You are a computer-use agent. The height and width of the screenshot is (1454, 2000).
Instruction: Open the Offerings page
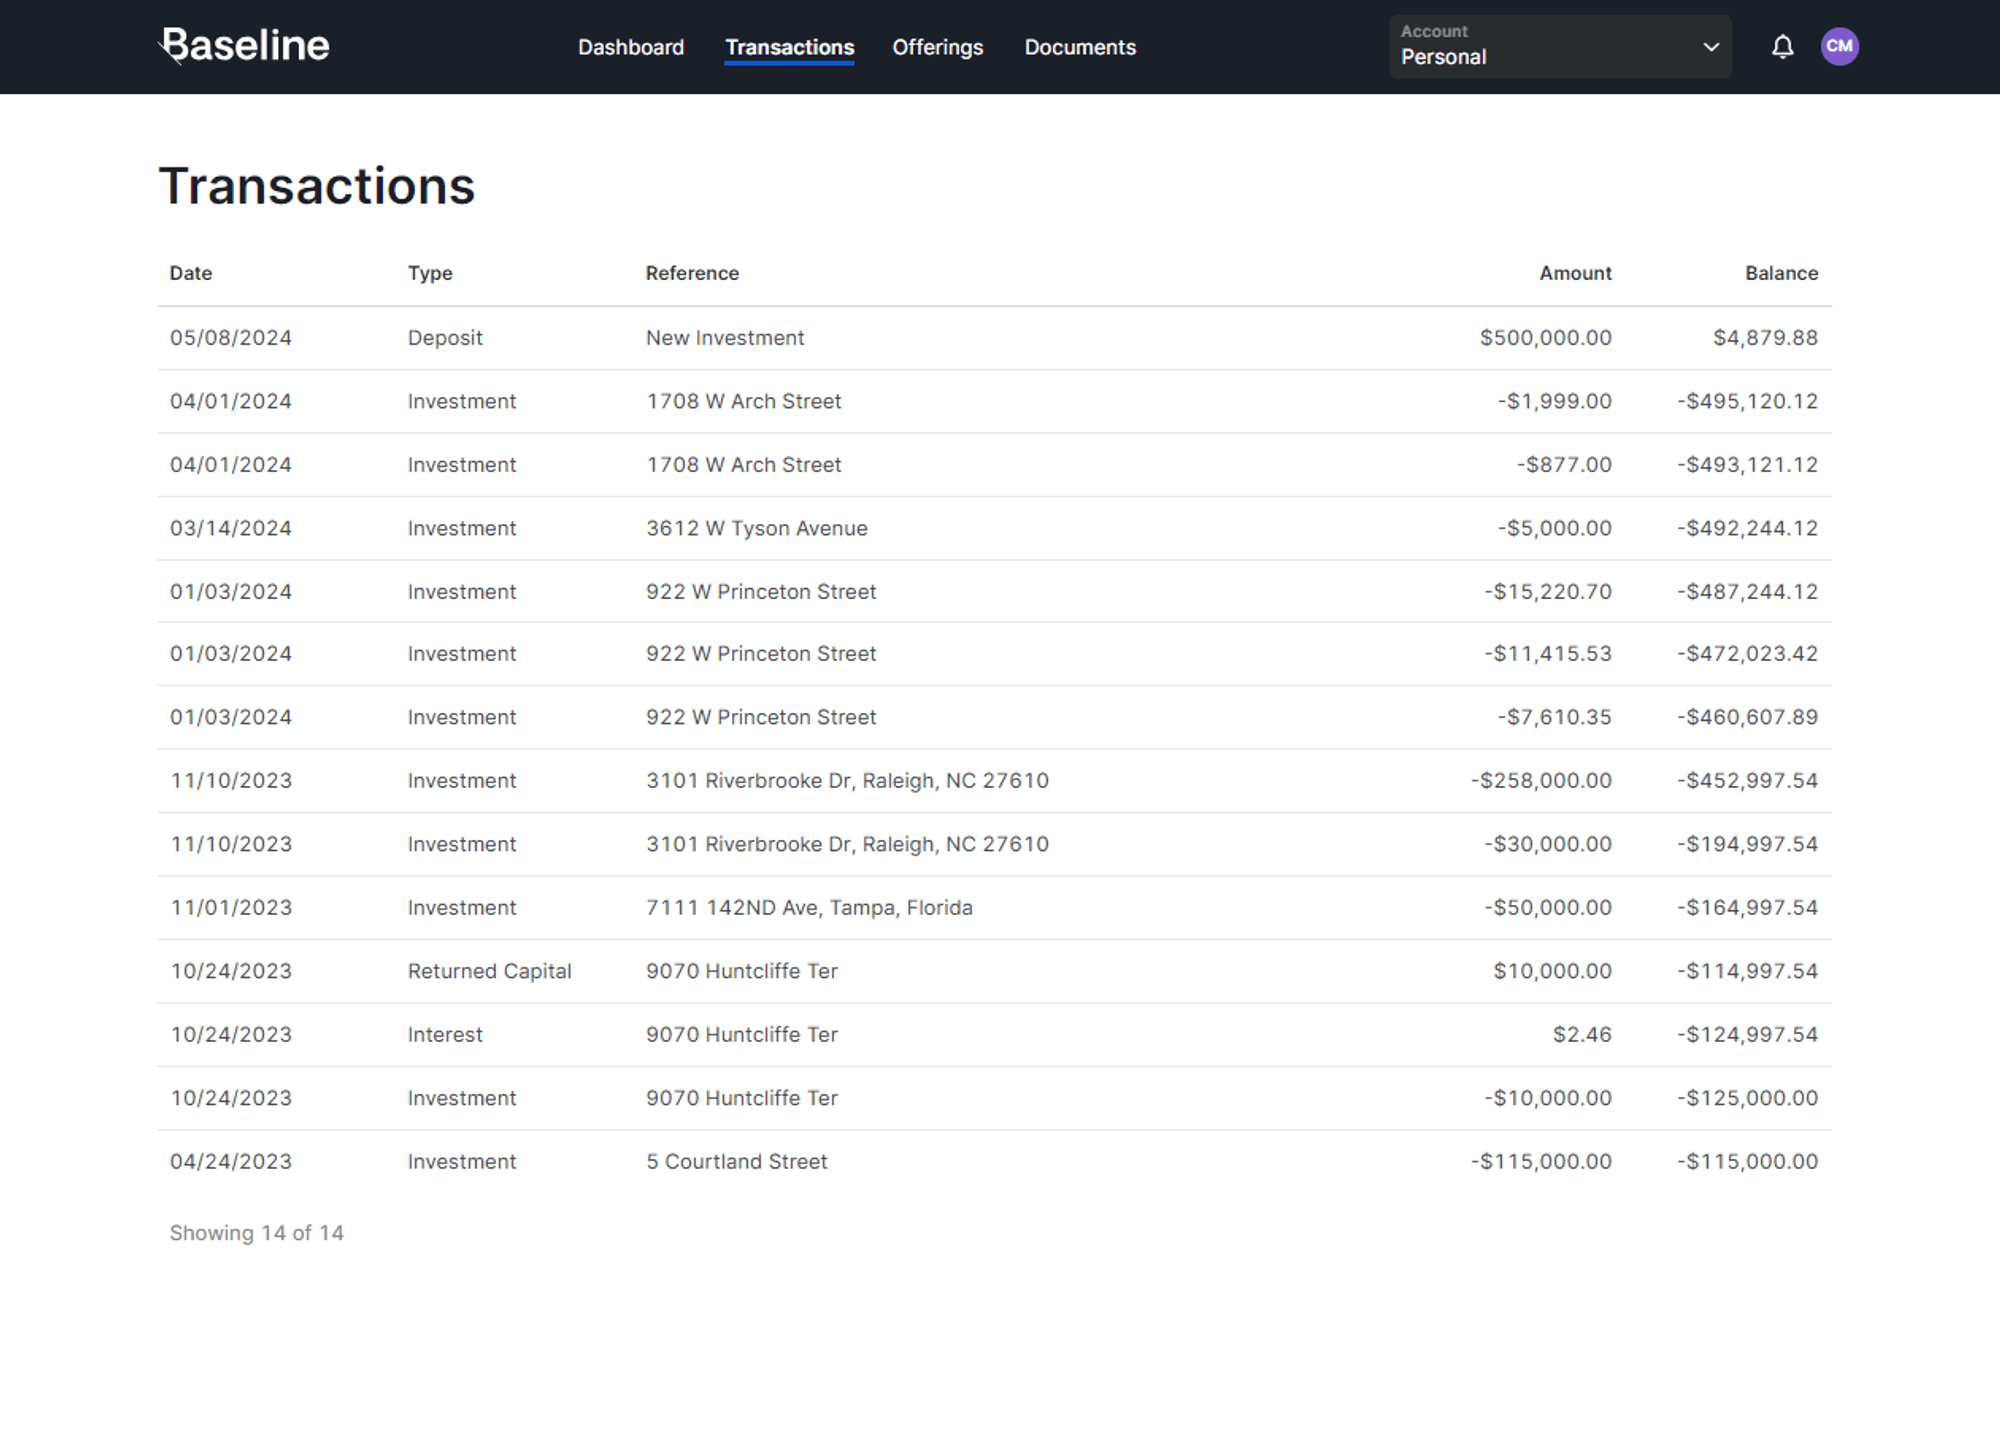(x=937, y=47)
